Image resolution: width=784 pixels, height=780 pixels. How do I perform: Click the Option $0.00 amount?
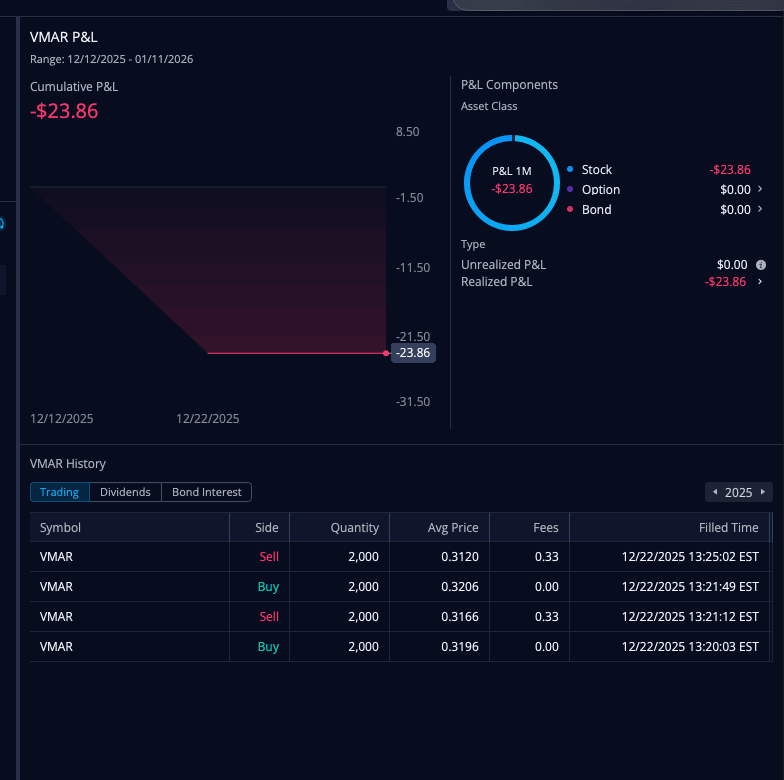coord(735,190)
